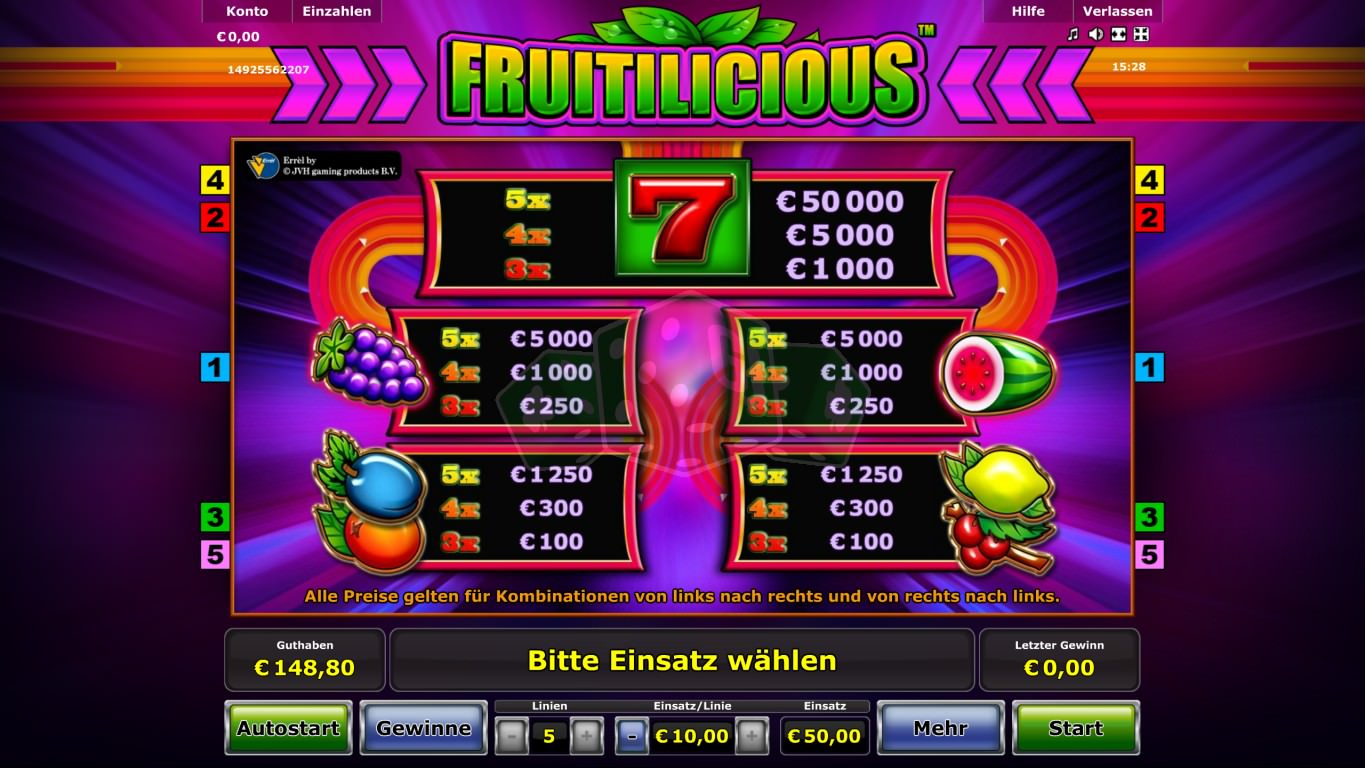Viewport: 1365px width, 768px height.
Task: Leave the game via Verlassen
Action: pyautogui.click(x=1118, y=11)
